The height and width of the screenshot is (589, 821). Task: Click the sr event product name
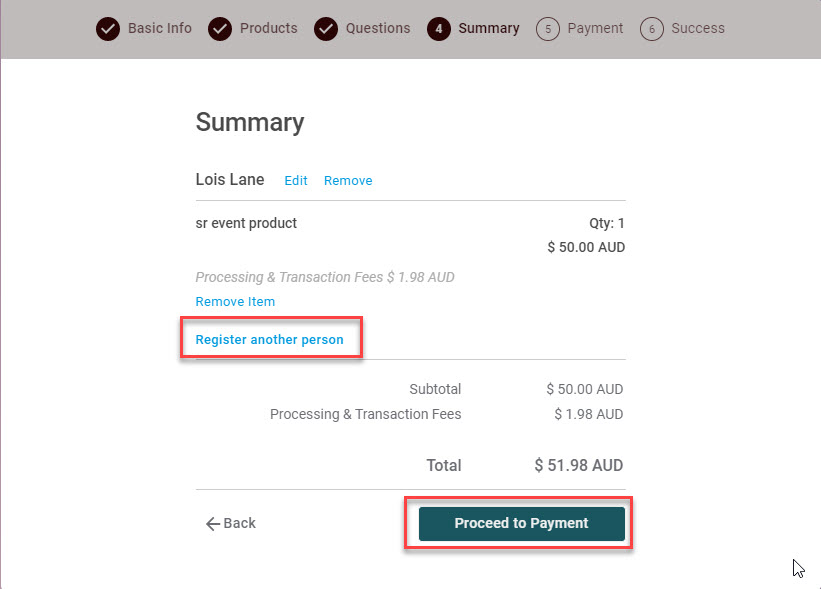click(246, 223)
